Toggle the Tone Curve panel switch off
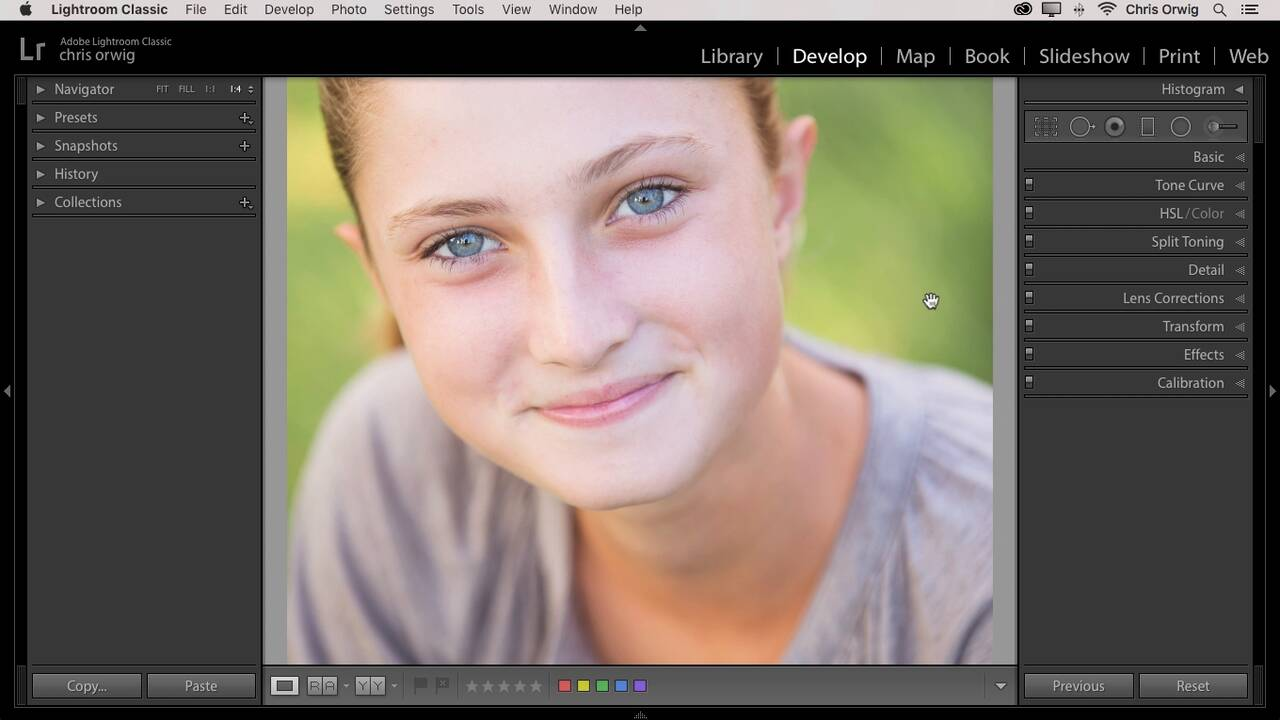This screenshot has width=1280, height=720. (x=1029, y=185)
